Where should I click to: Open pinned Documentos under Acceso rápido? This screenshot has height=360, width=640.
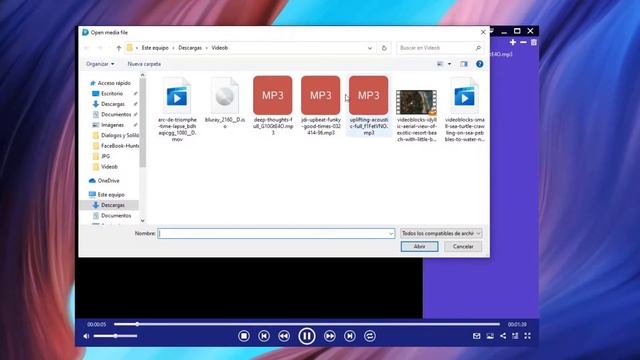(116, 114)
